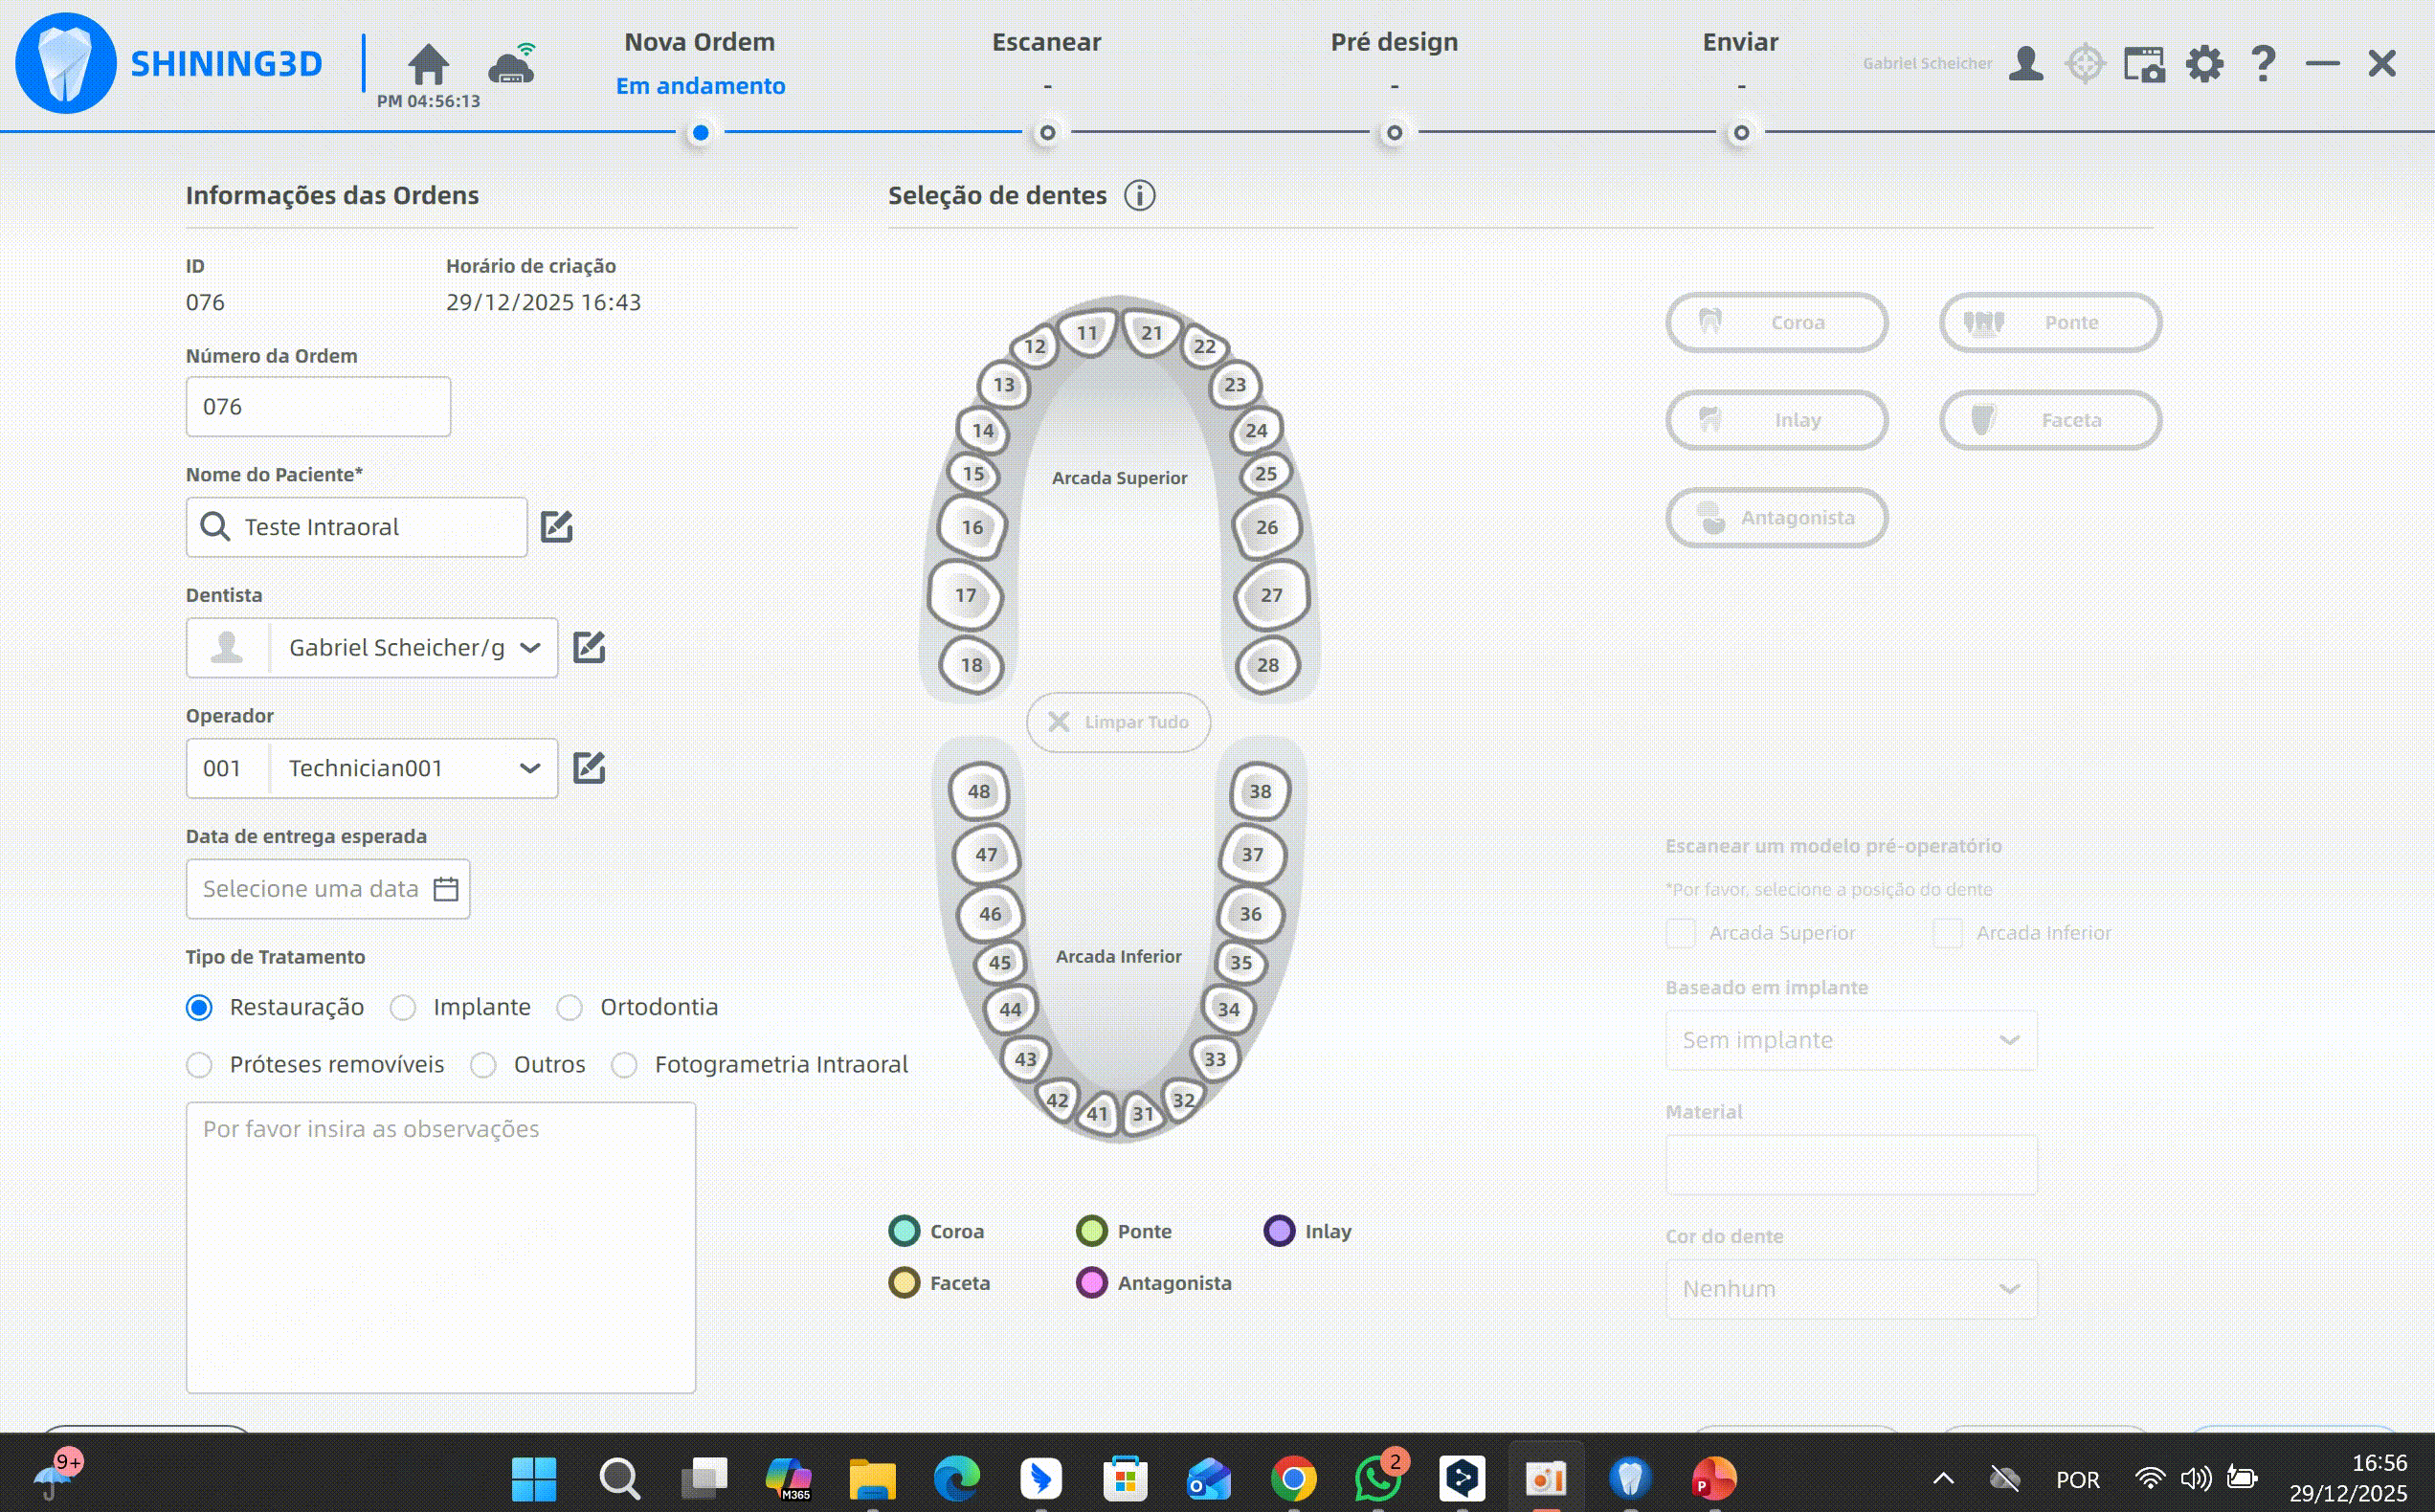Open the Technician001 operator dropdown
2435x1512 pixels.
coord(530,768)
